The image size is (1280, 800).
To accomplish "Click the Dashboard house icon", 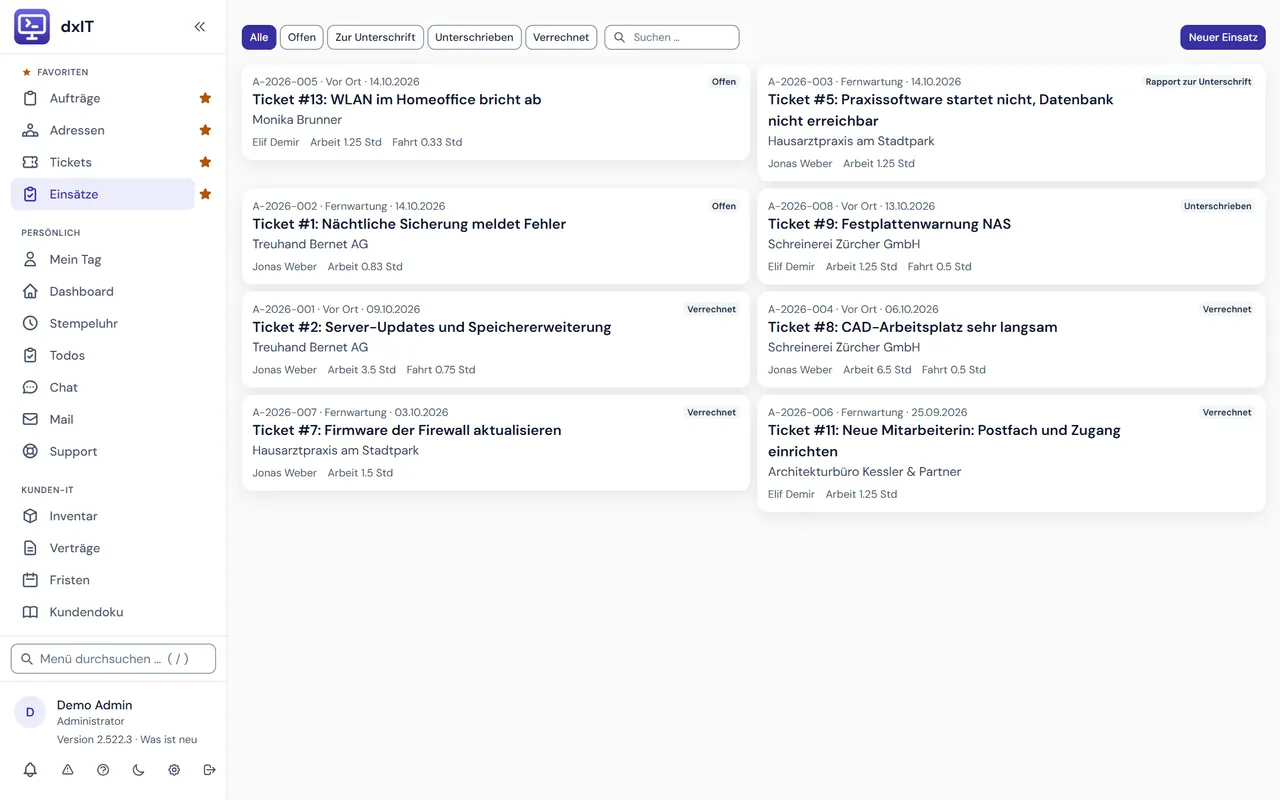I will (x=30, y=291).
